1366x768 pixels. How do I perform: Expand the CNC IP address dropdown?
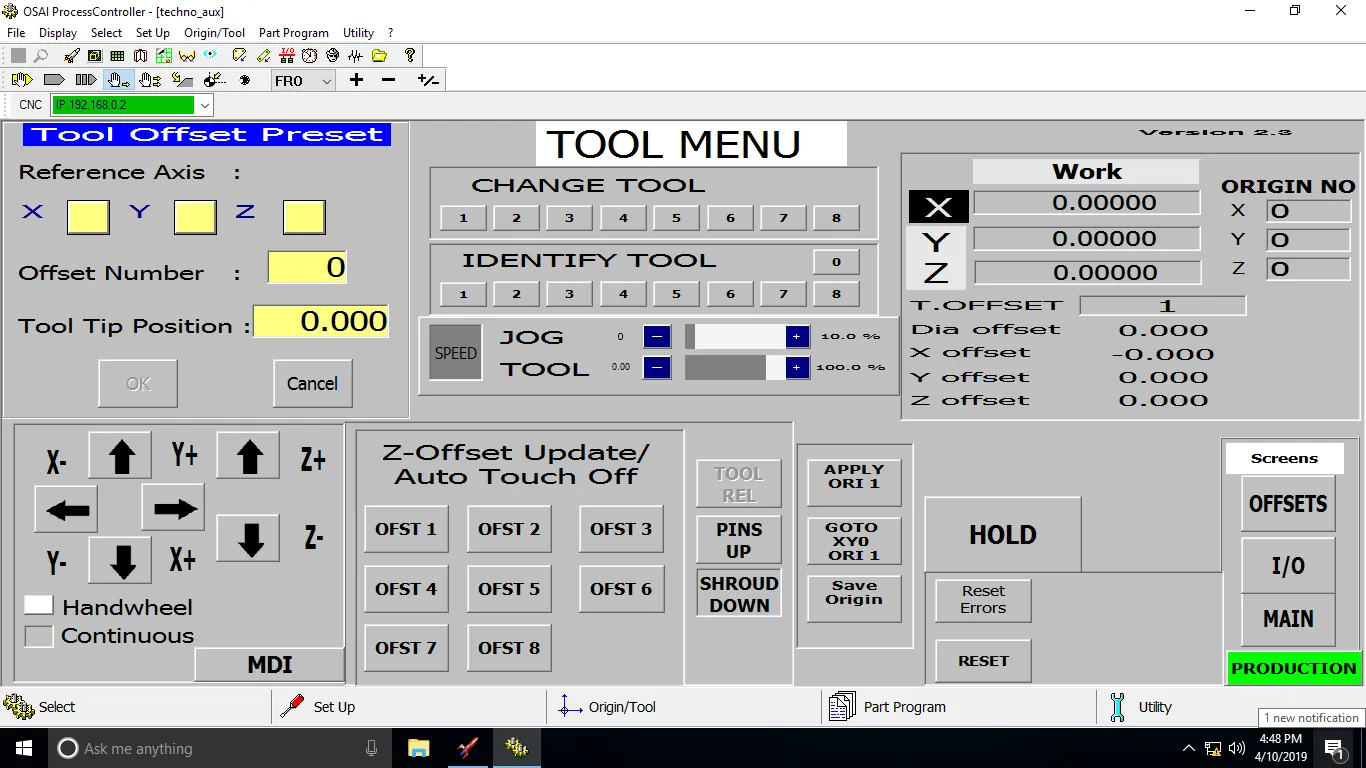205,105
